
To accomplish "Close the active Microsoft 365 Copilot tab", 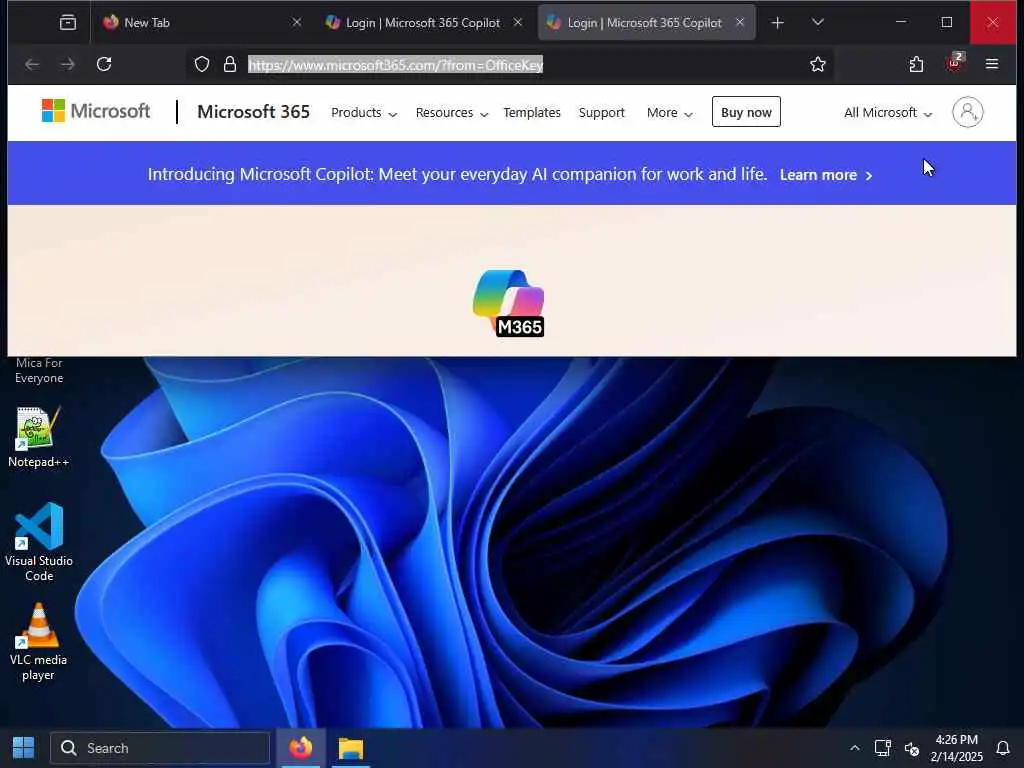I will tap(740, 22).
